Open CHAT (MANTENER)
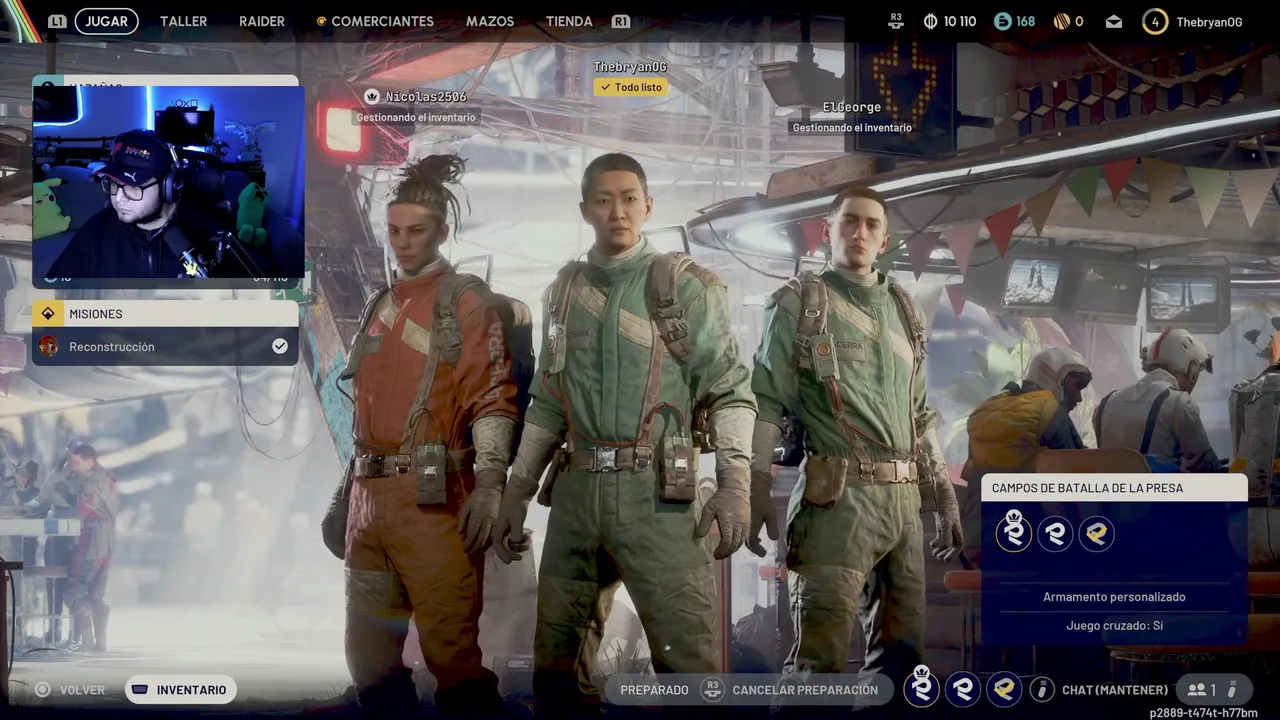 [x=1115, y=690]
